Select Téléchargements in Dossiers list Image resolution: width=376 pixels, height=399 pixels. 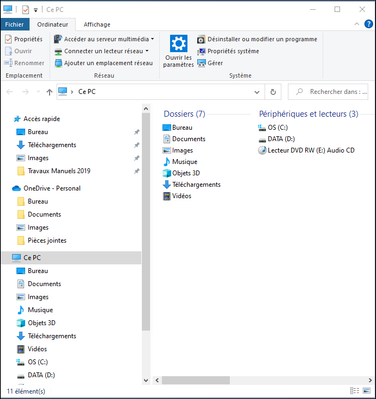pyautogui.click(x=192, y=185)
